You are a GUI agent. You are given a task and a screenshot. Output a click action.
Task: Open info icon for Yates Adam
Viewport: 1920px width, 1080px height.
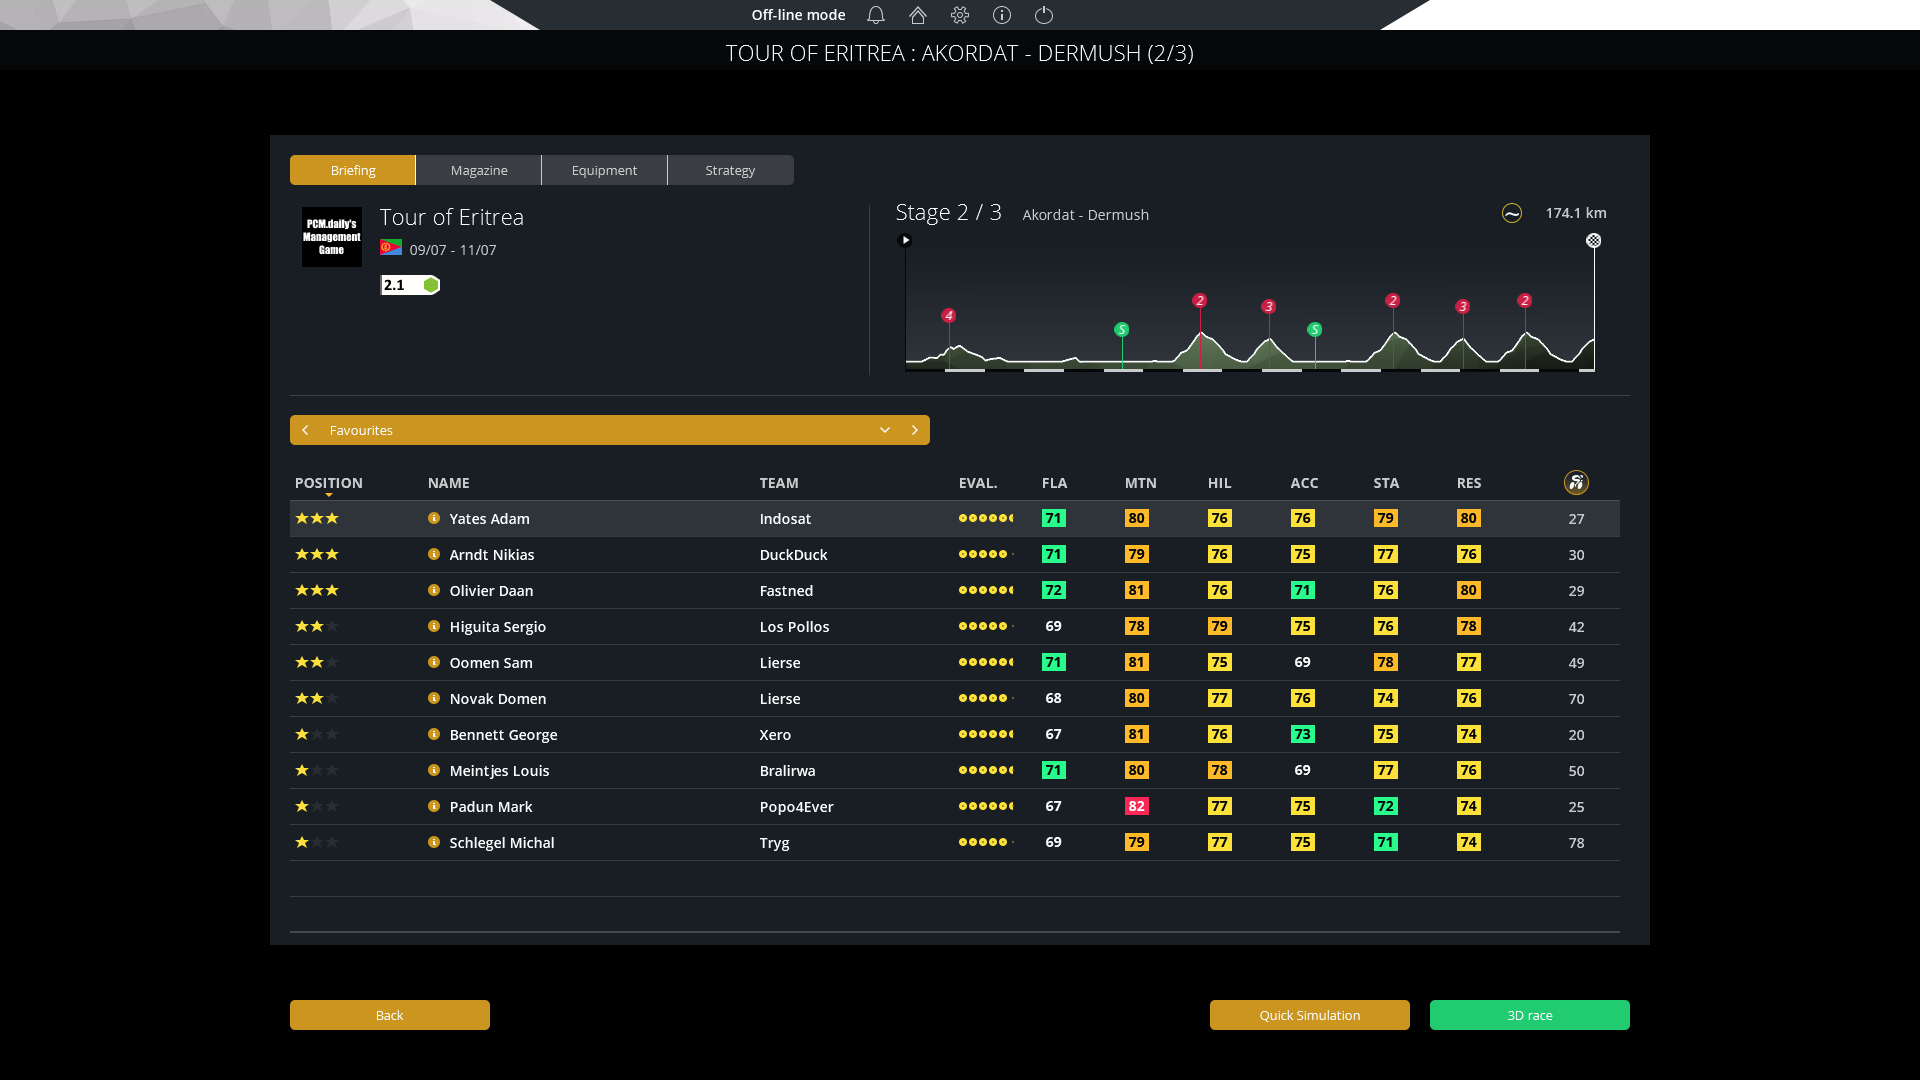[434, 518]
